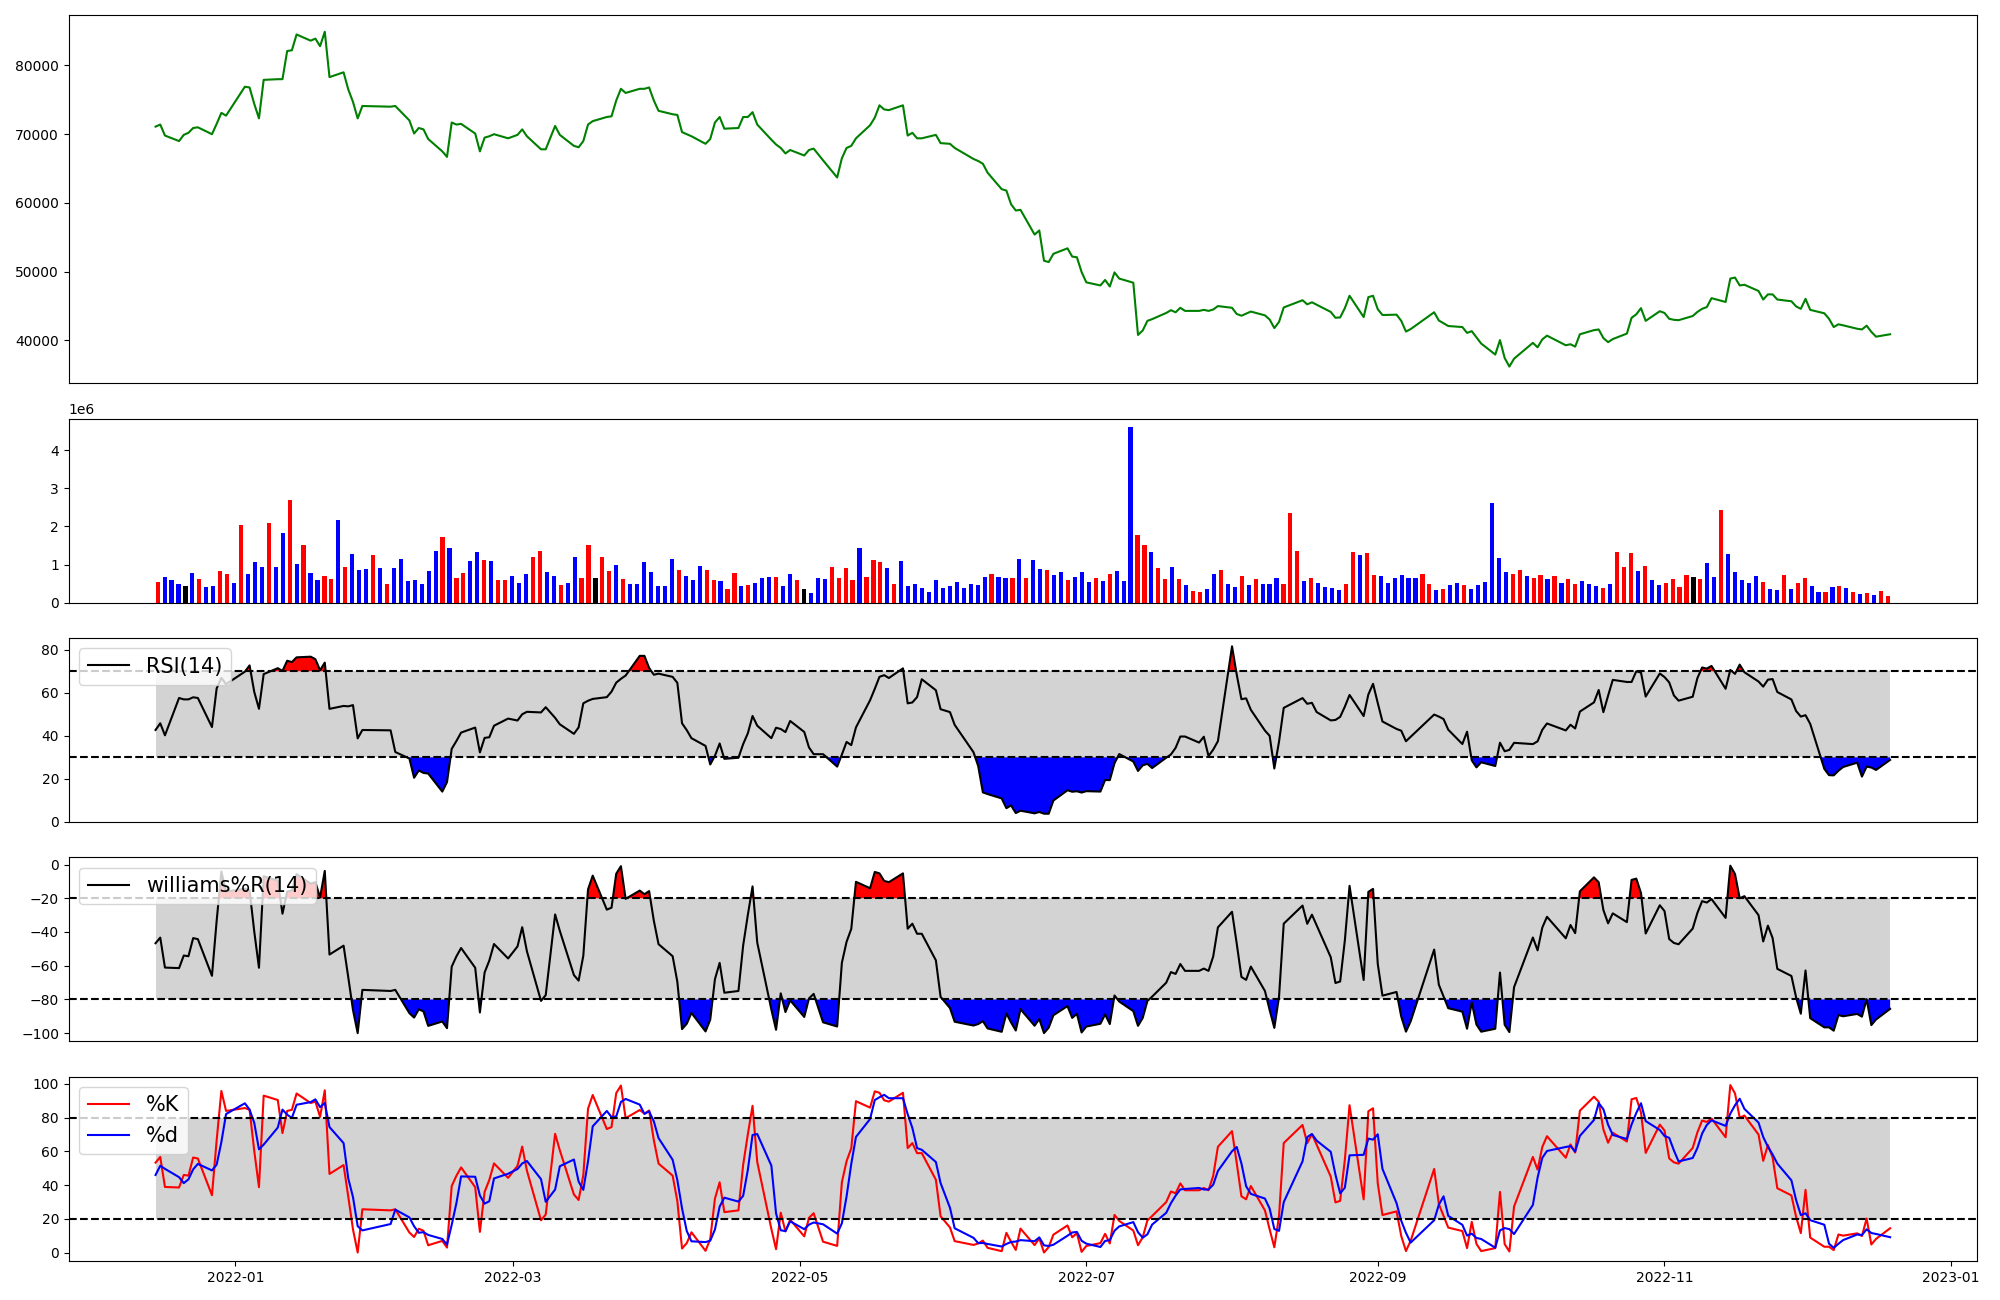
Task: Click the 60000 price axis label
Action: [38, 203]
